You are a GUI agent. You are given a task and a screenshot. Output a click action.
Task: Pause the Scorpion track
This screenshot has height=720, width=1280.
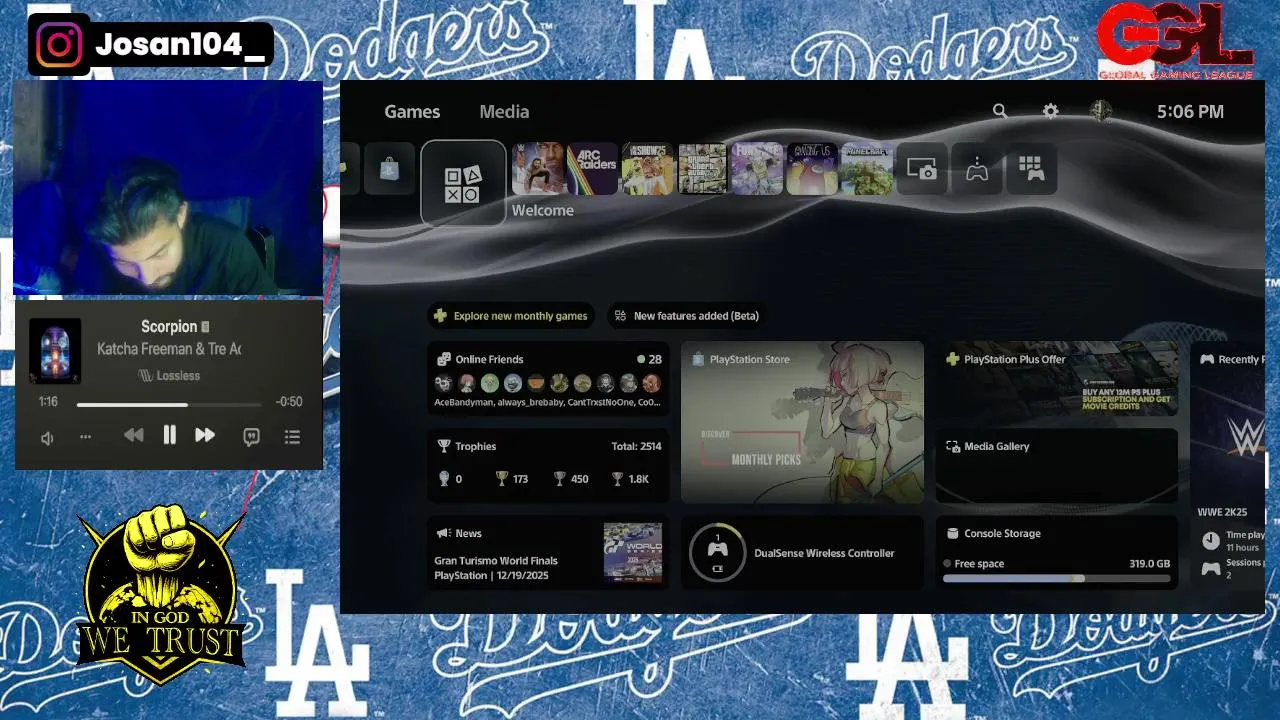tap(169, 435)
